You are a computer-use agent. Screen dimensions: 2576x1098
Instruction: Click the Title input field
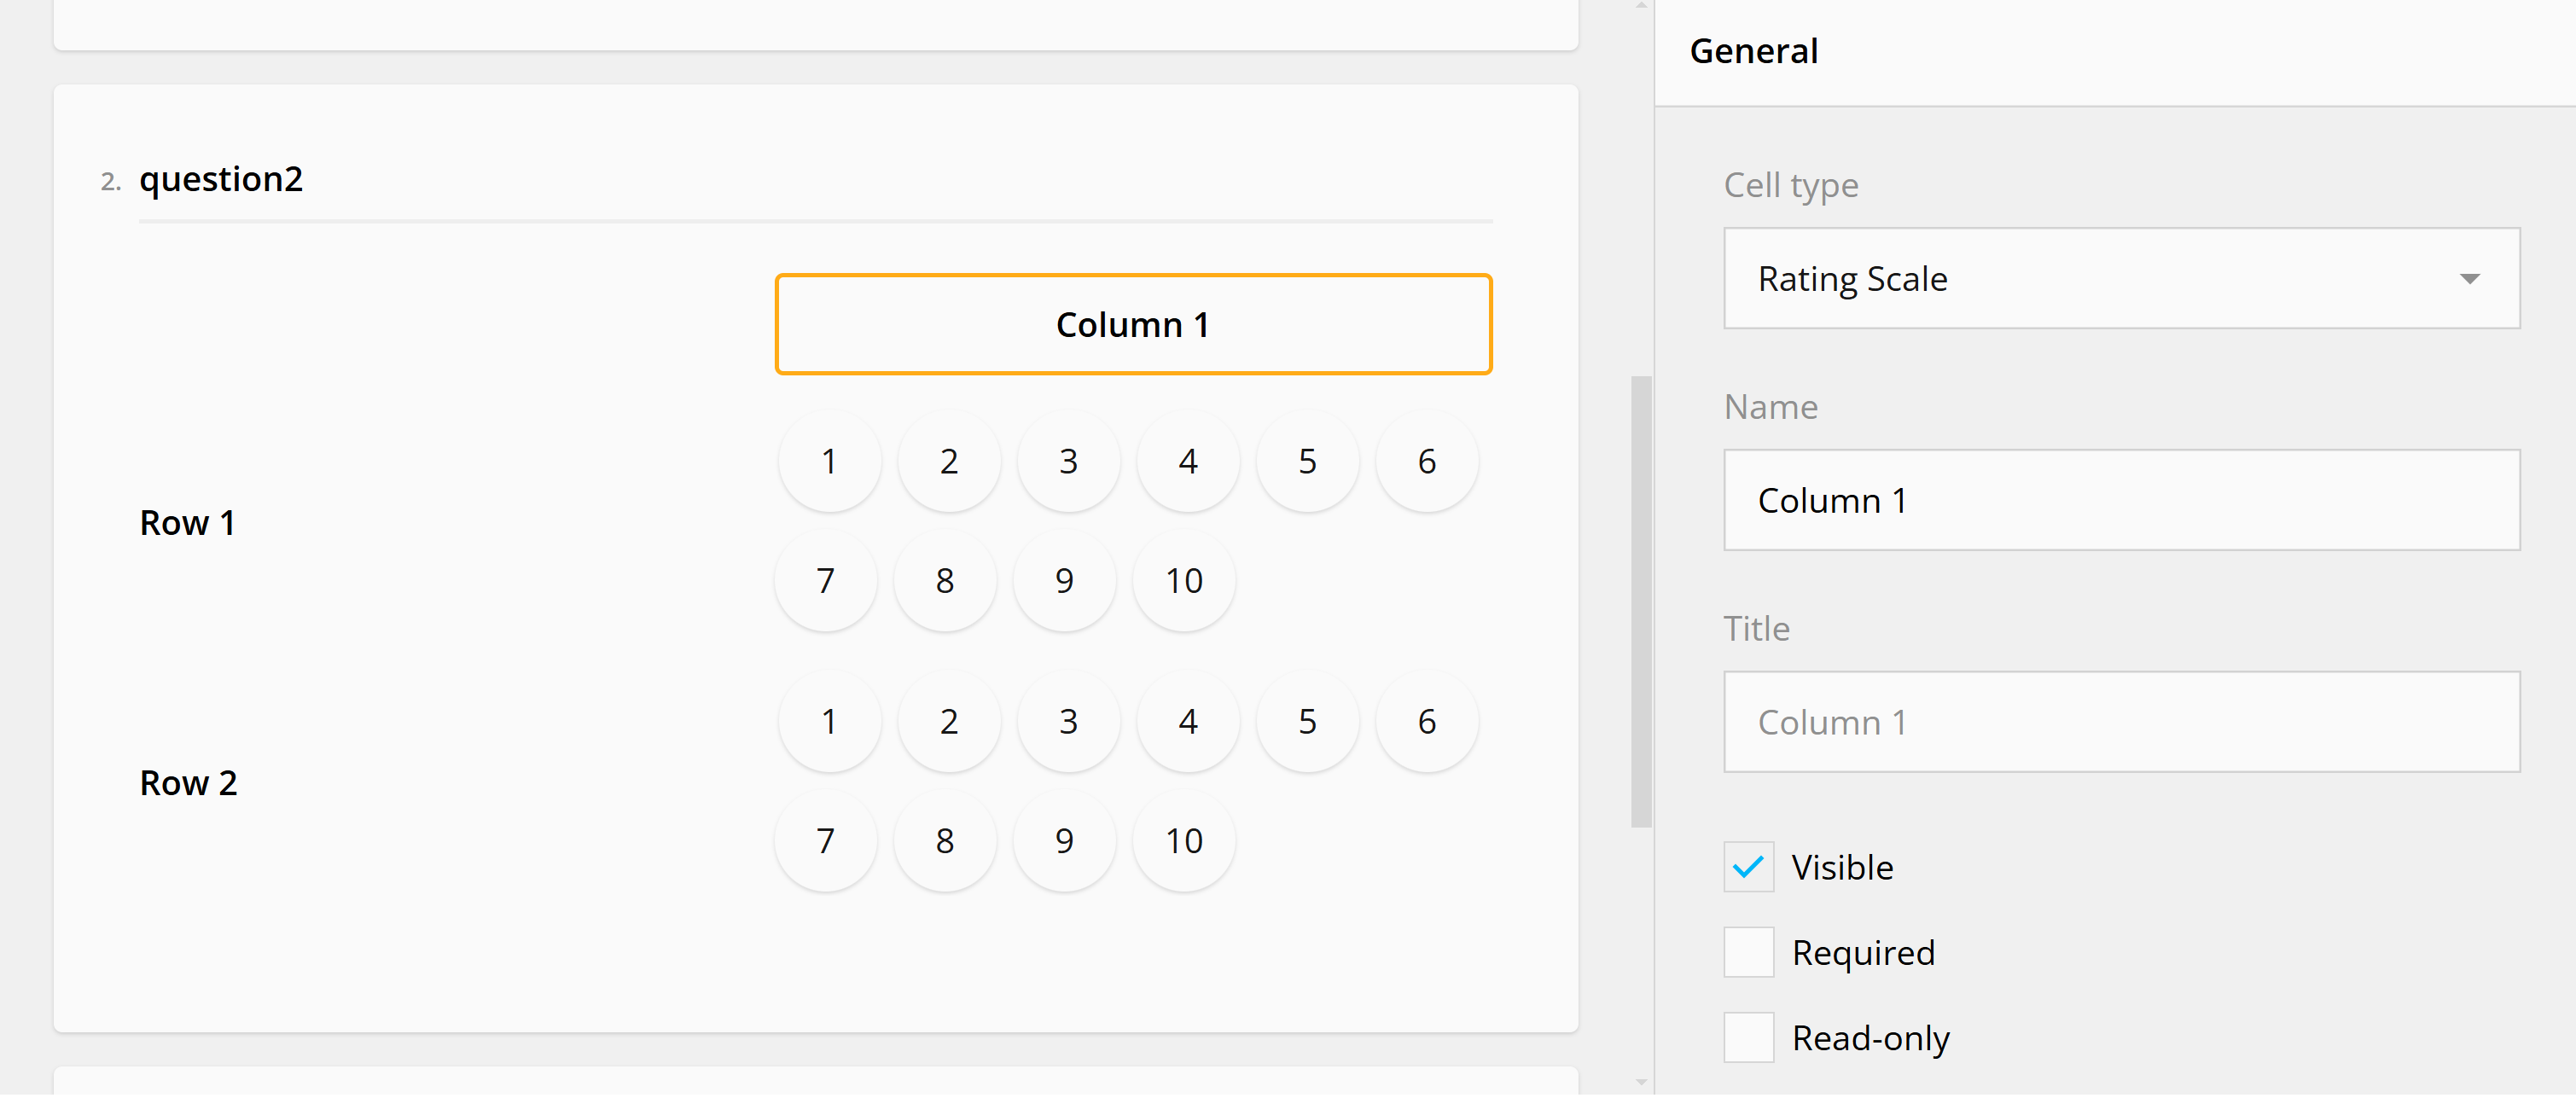click(x=2120, y=723)
